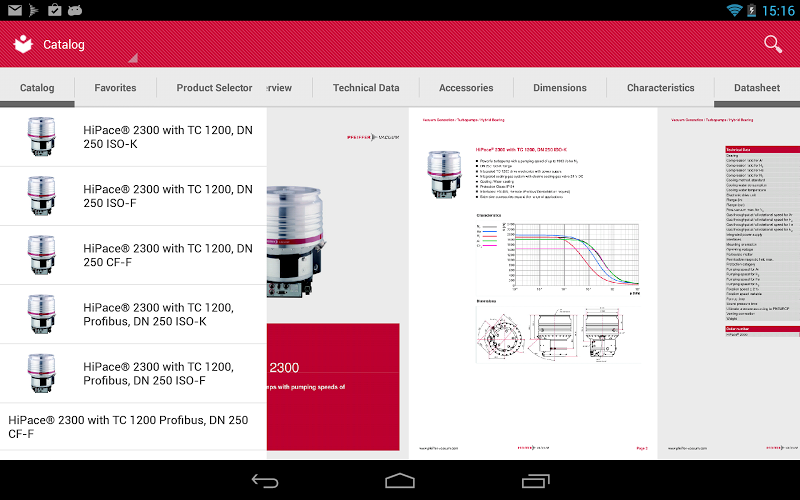Image resolution: width=800 pixels, height=500 pixels.
Task: Tap the dimensions technical drawing on datasheet
Action: pos(558,334)
